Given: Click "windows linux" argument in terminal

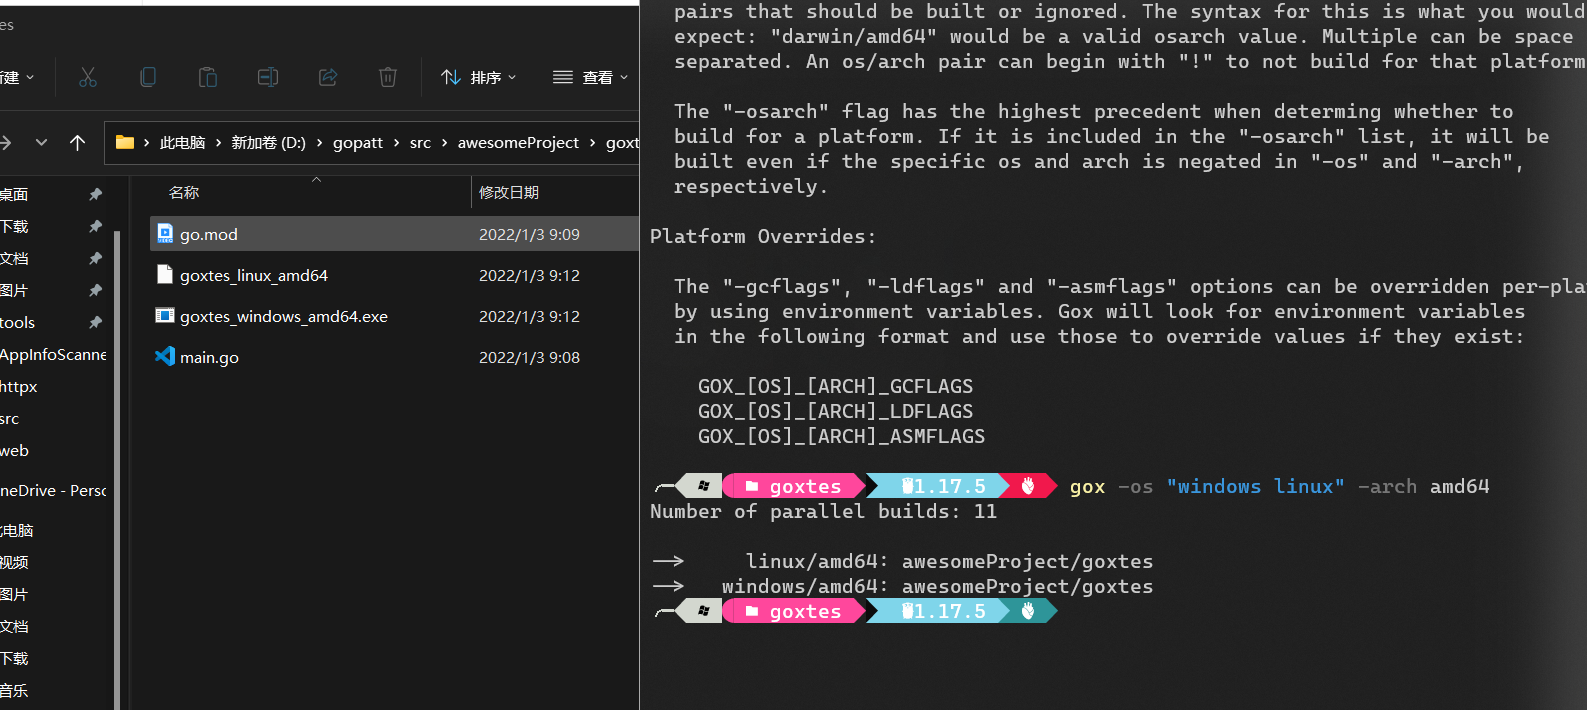Looking at the screenshot, I should [x=1255, y=486].
